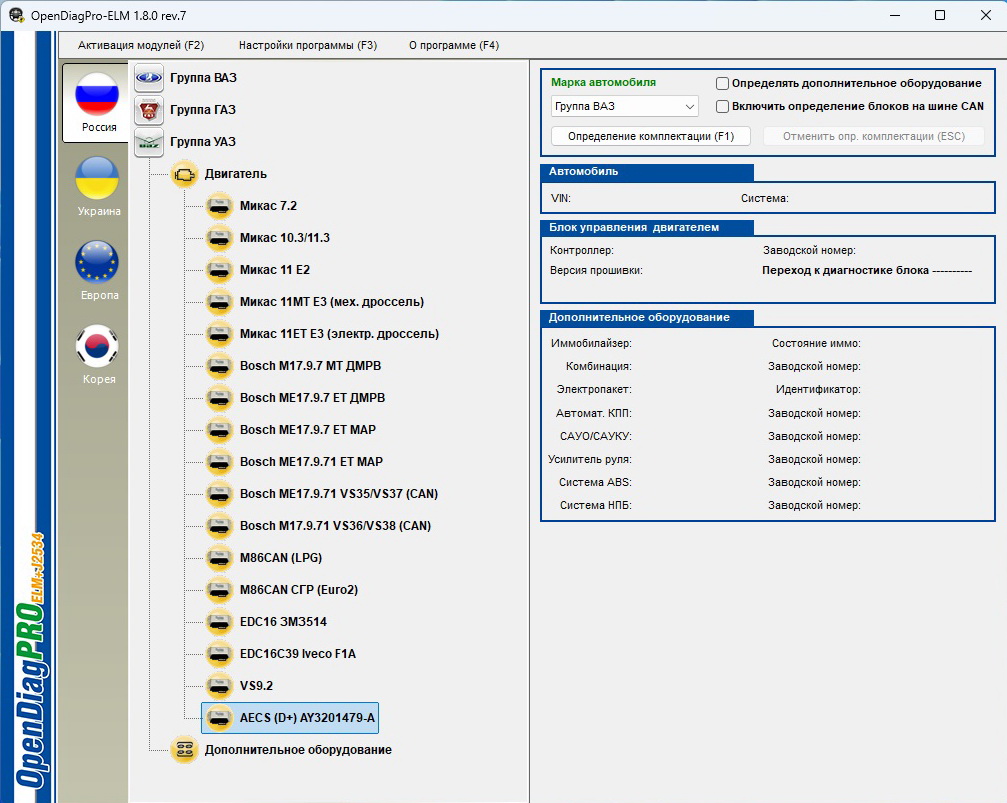Open Настройки программы (F3) menu
This screenshot has width=1007, height=803.
pos(308,45)
